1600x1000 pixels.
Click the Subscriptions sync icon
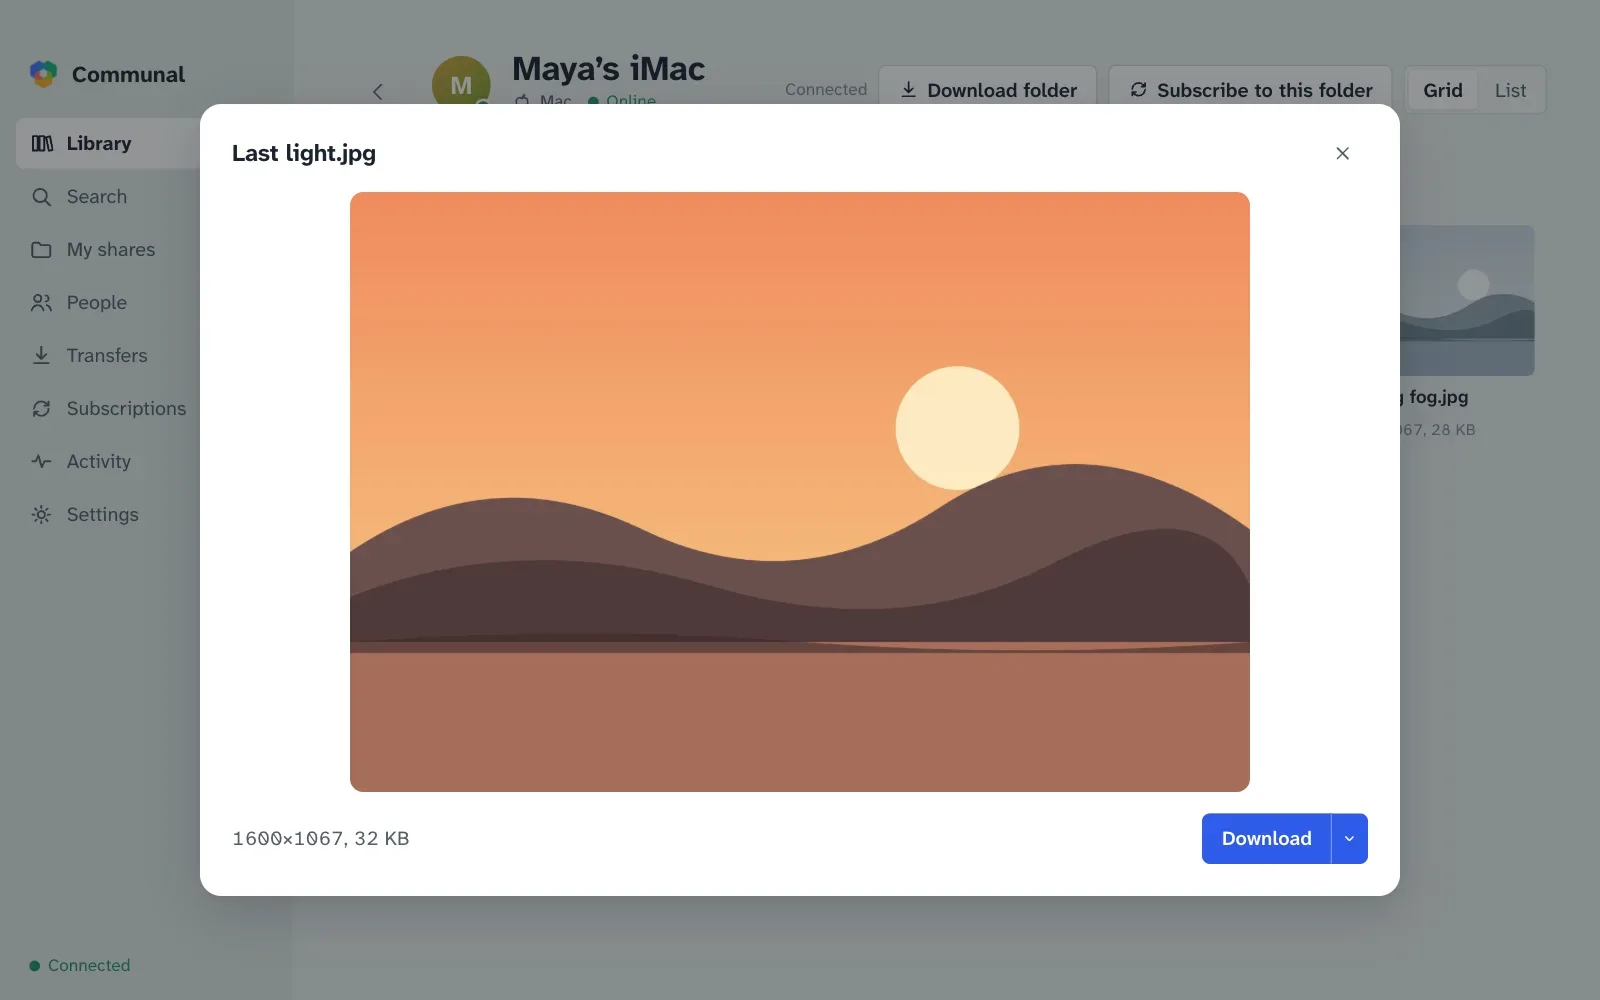41,408
